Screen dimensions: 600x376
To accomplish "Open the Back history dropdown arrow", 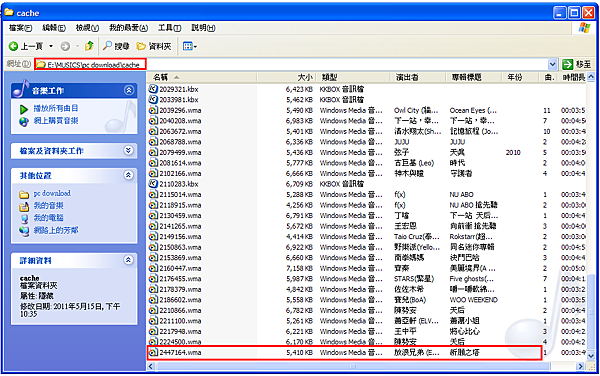I will [51, 46].
